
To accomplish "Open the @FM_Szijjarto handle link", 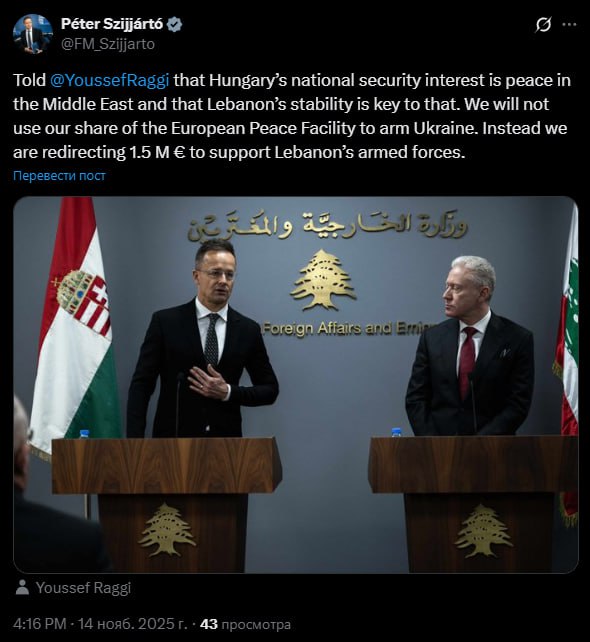I will click(x=108, y=44).
